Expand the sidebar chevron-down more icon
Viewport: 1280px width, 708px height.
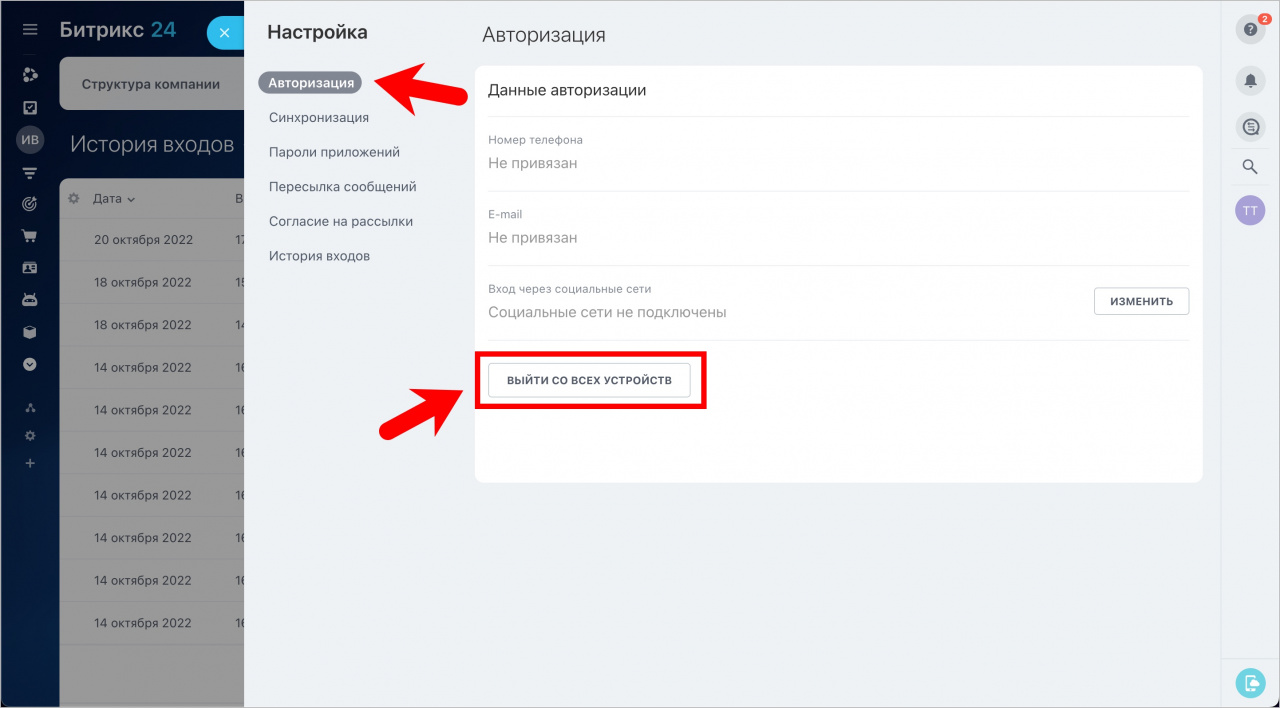coord(30,365)
